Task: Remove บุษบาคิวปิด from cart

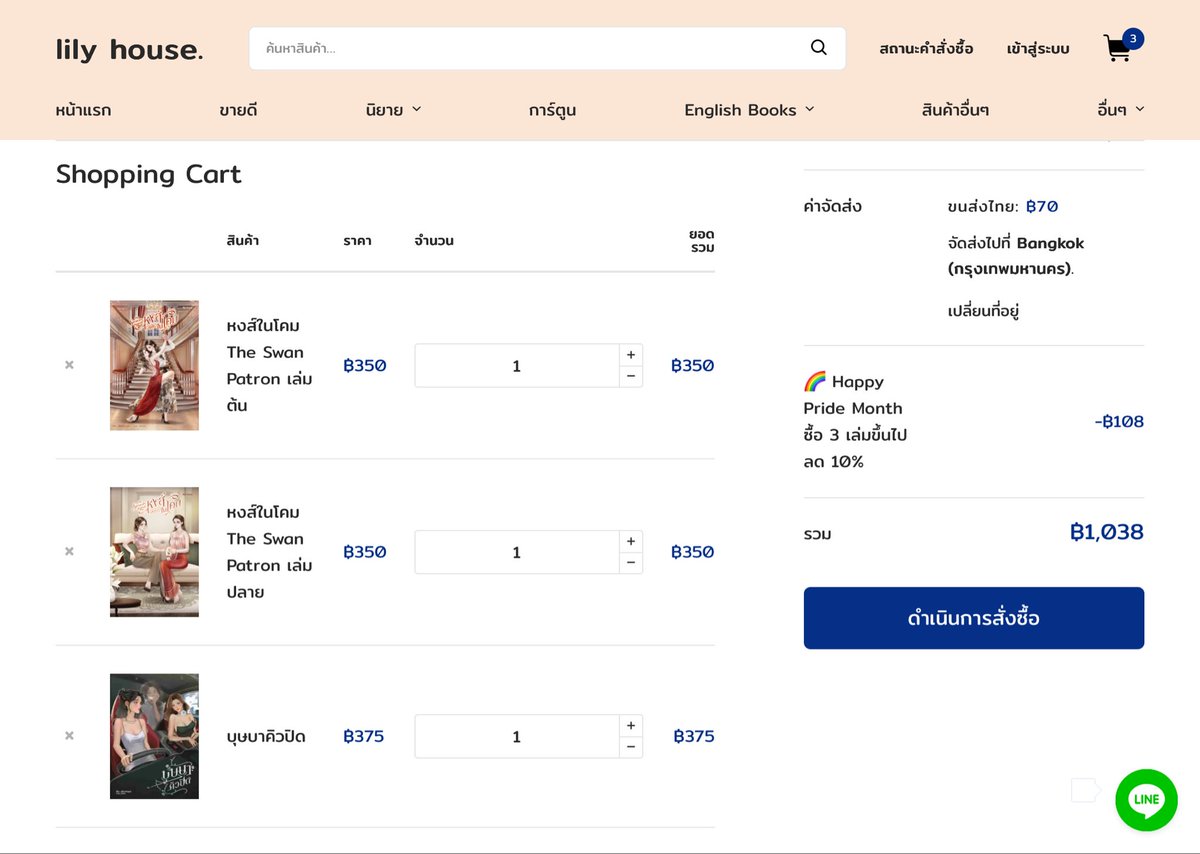Action: [x=69, y=736]
